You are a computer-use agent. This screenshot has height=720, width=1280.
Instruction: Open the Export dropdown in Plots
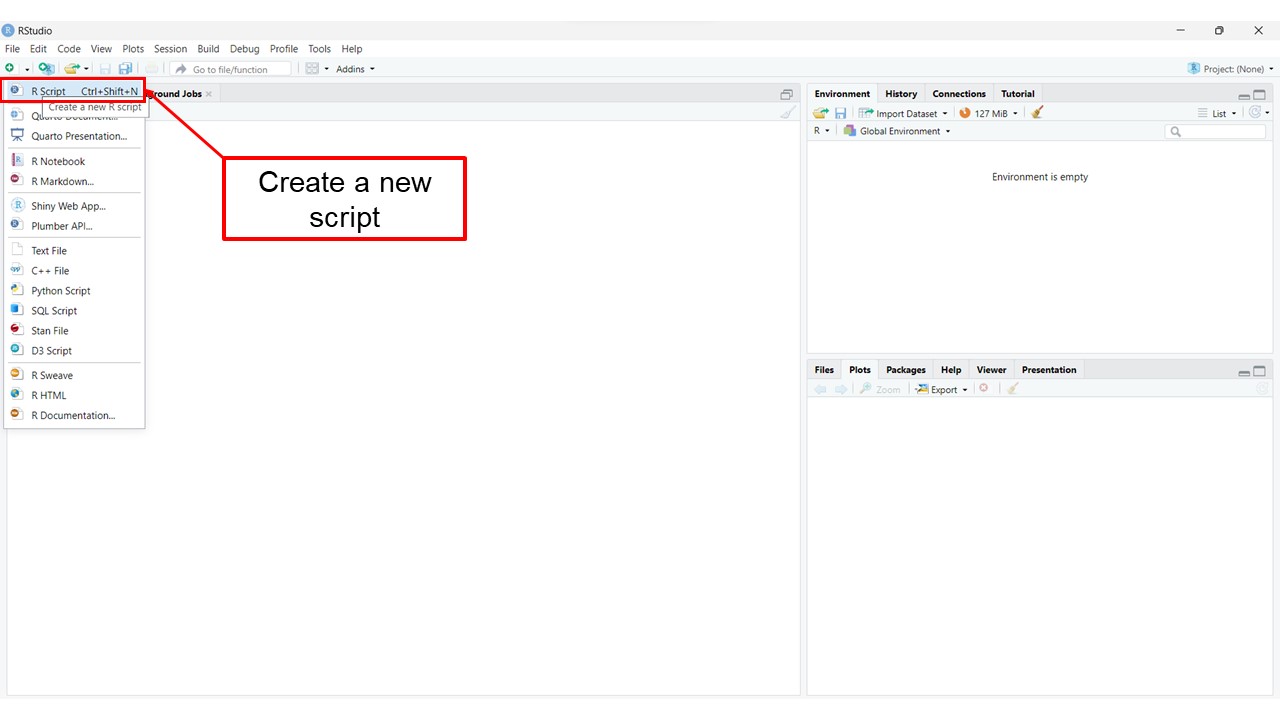point(942,389)
